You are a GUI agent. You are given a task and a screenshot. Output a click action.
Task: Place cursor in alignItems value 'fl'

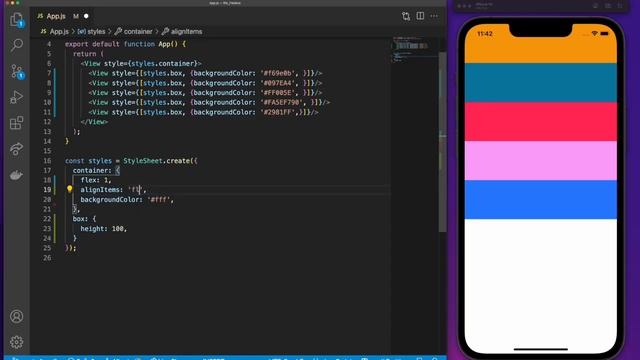point(136,190)
